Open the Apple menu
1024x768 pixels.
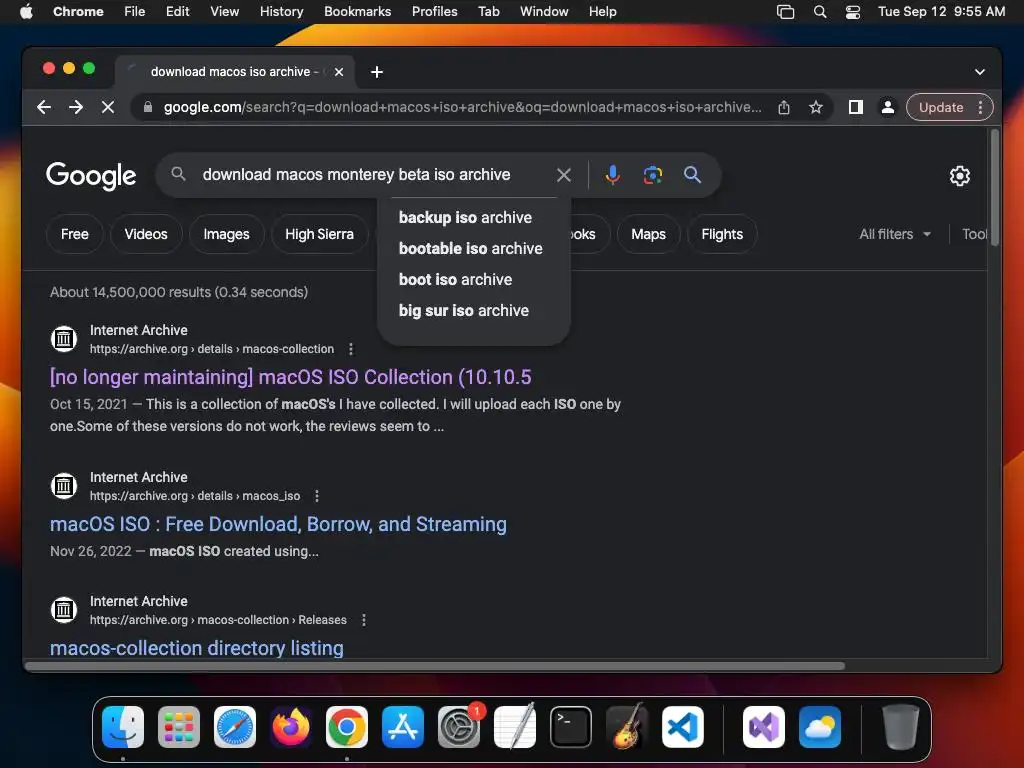click(x=26, y=11)
